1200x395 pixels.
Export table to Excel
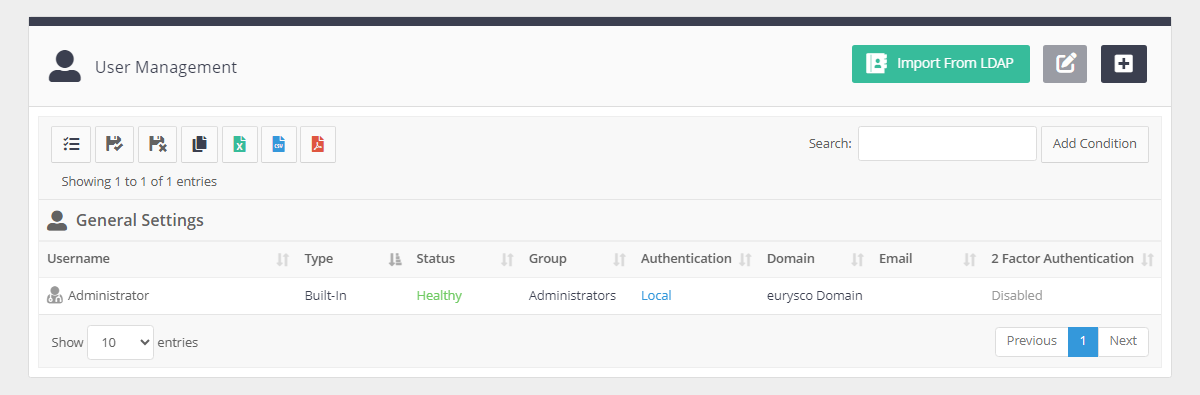pos(240,144)
